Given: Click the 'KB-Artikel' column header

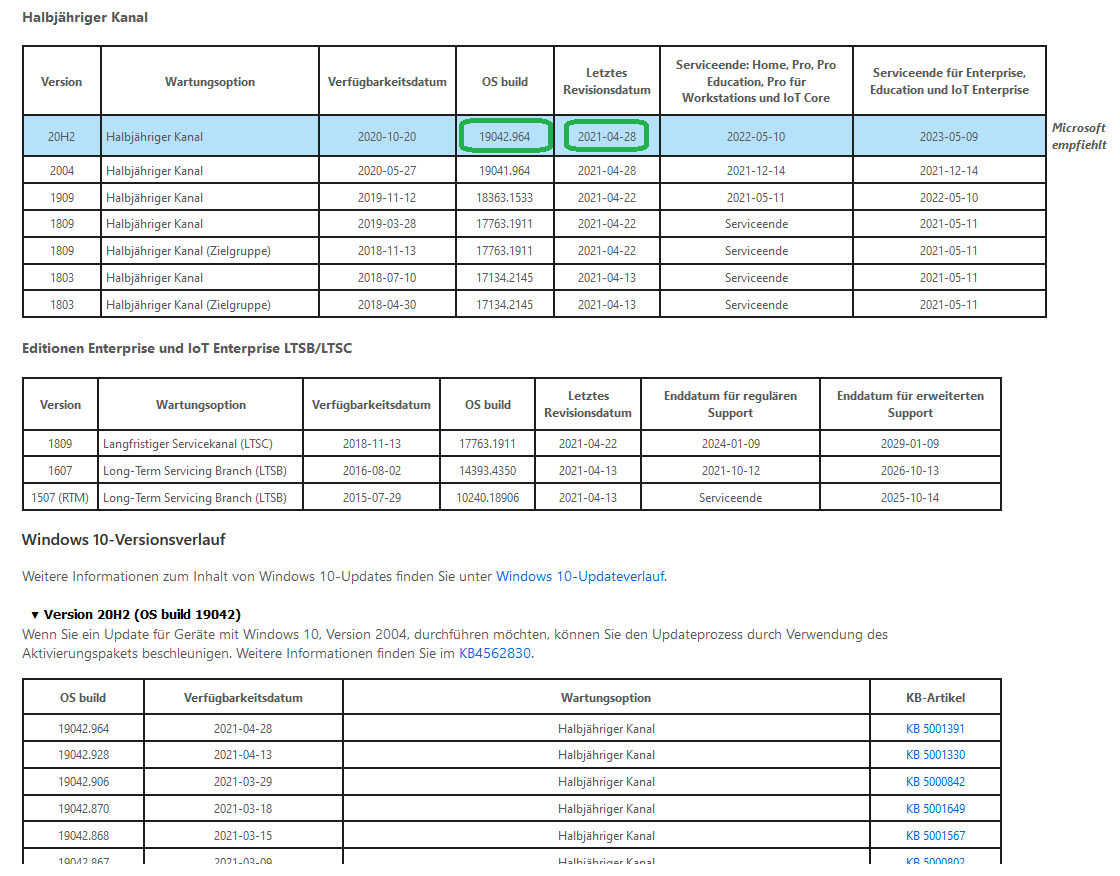Looking at the screenshot, I should pyautogui.click(x=935, y=697).
